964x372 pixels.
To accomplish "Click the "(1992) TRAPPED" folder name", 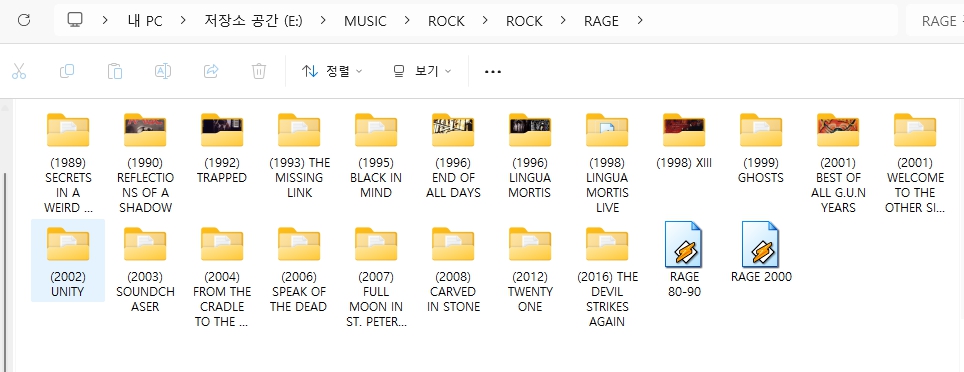I will pos(222,170).
